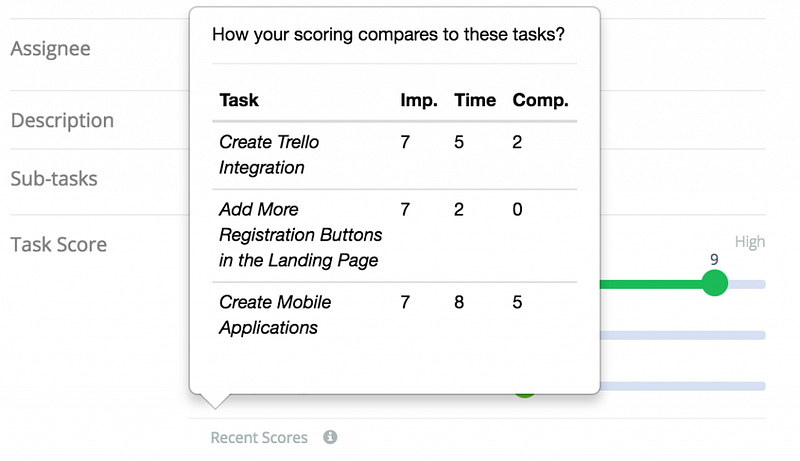Click the Description field label
This screenshot has width=800, height=461.
coord(62,120)
